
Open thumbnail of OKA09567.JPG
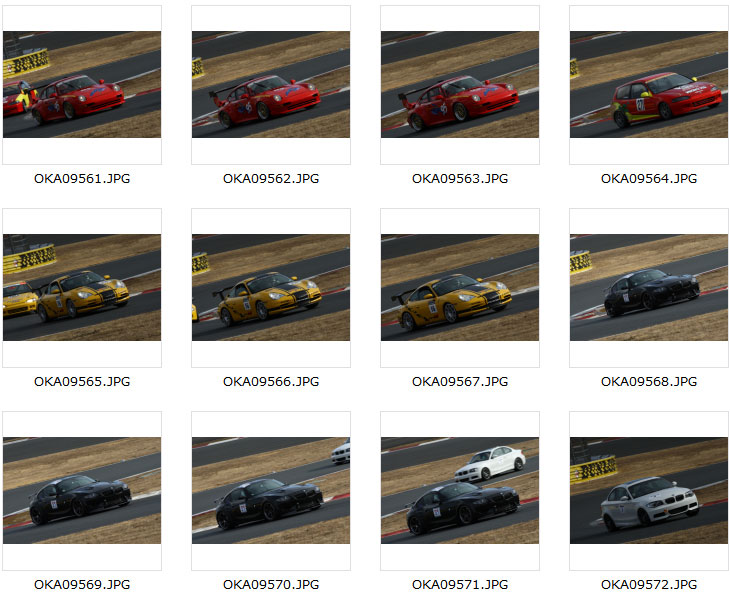point(460,287)
